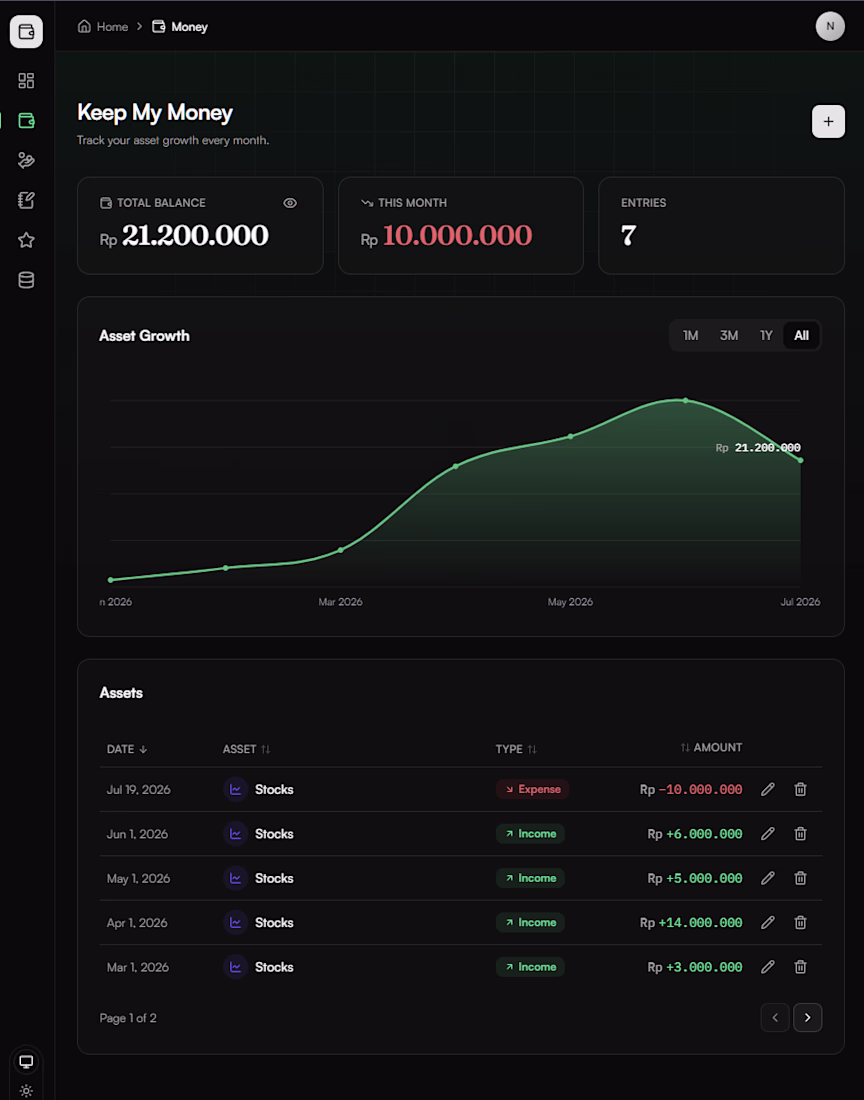864x1100 pixels.
Task: Click the plus button to add entry
Action: click(x=828, y=121)
